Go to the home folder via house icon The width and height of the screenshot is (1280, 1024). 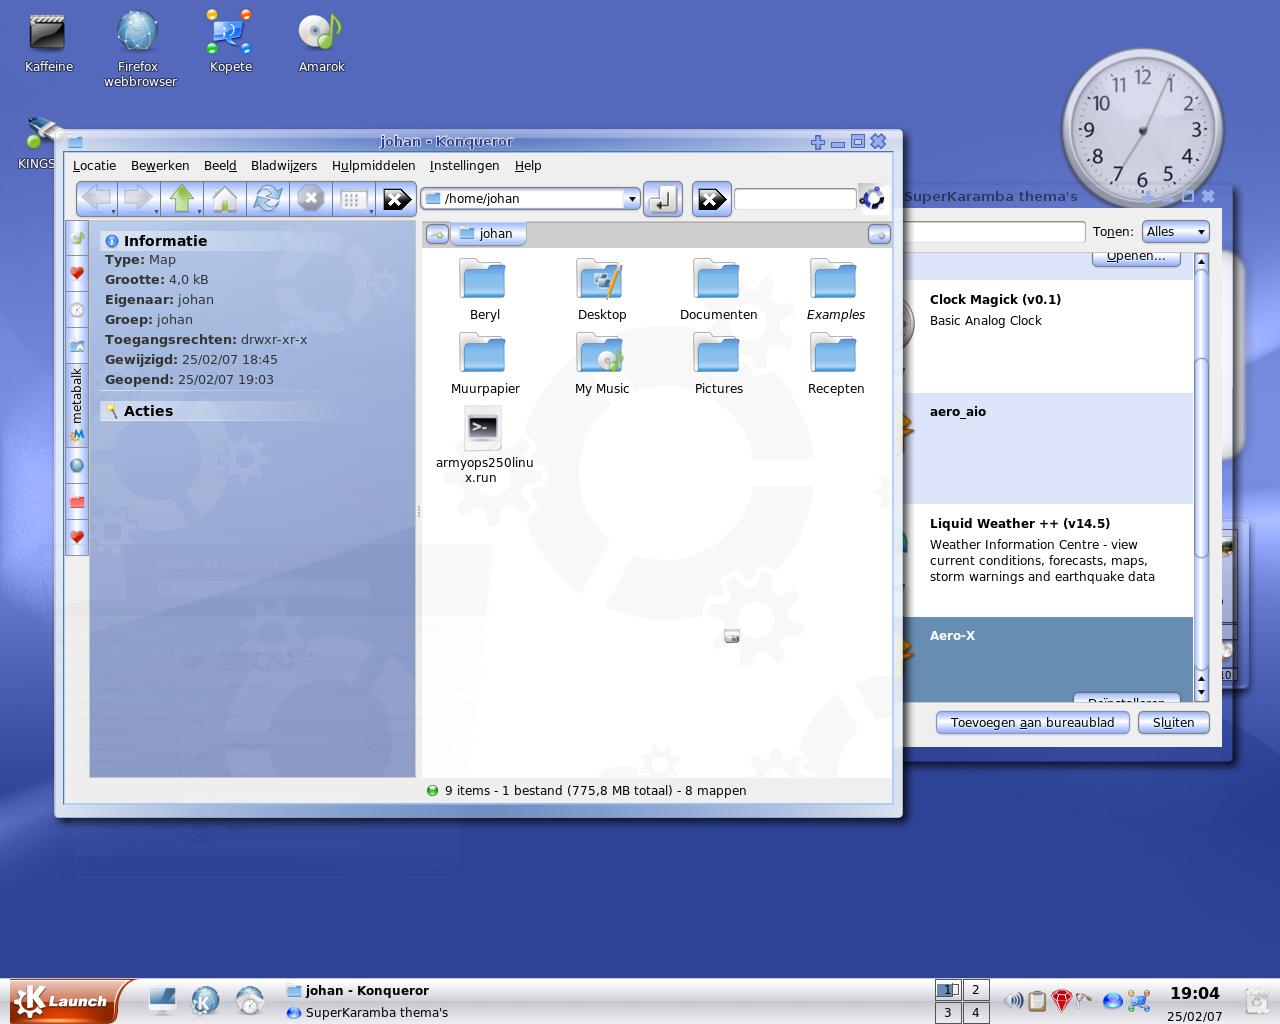(224, 198)
